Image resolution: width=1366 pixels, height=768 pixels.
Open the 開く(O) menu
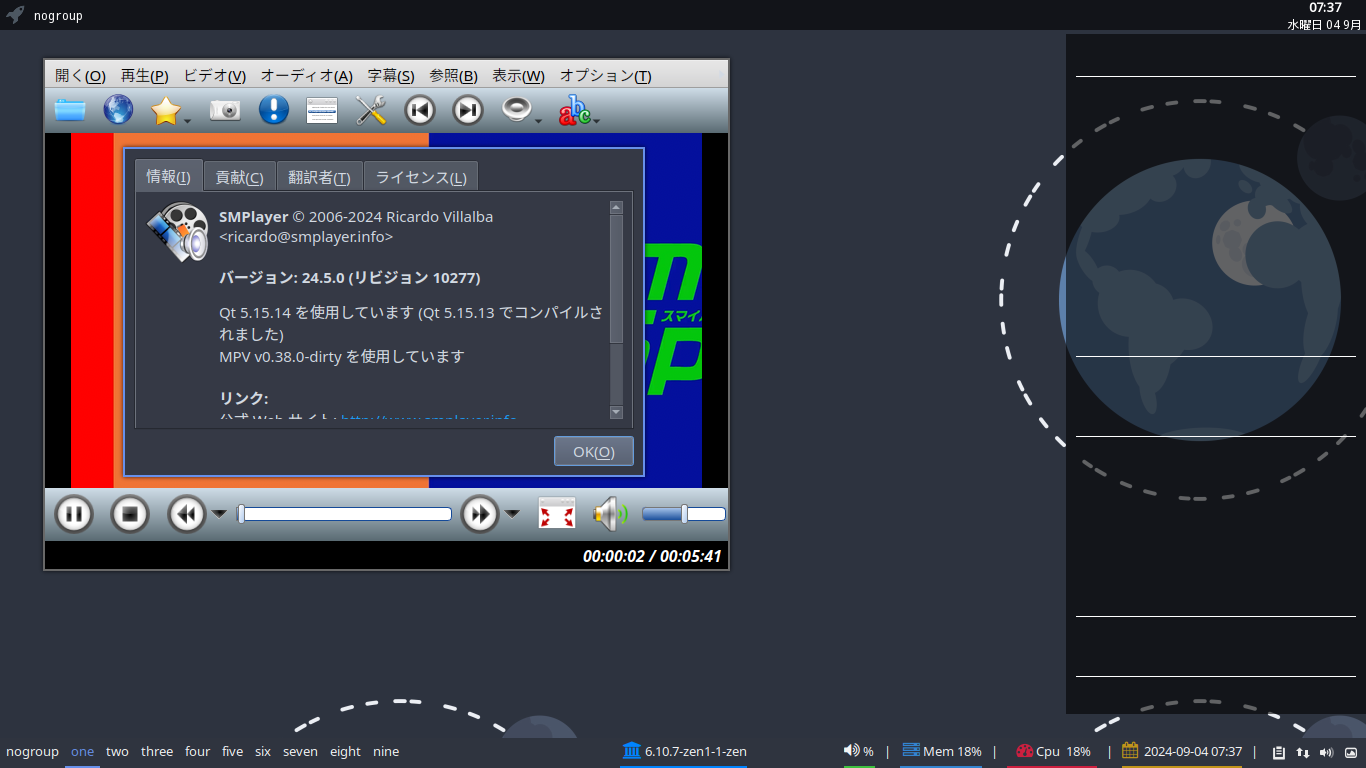point(80,75)
